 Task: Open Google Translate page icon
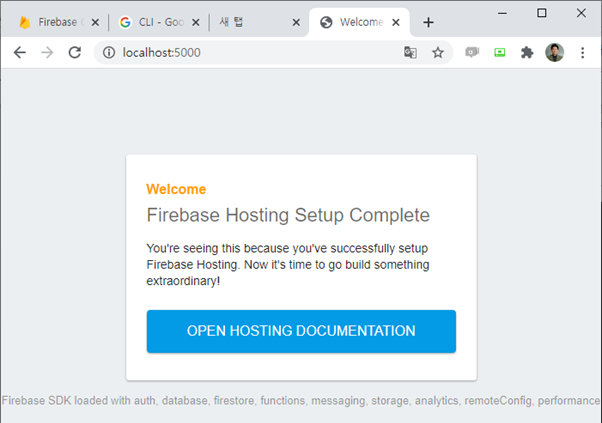pyautogui.click(x=410, y=52)
